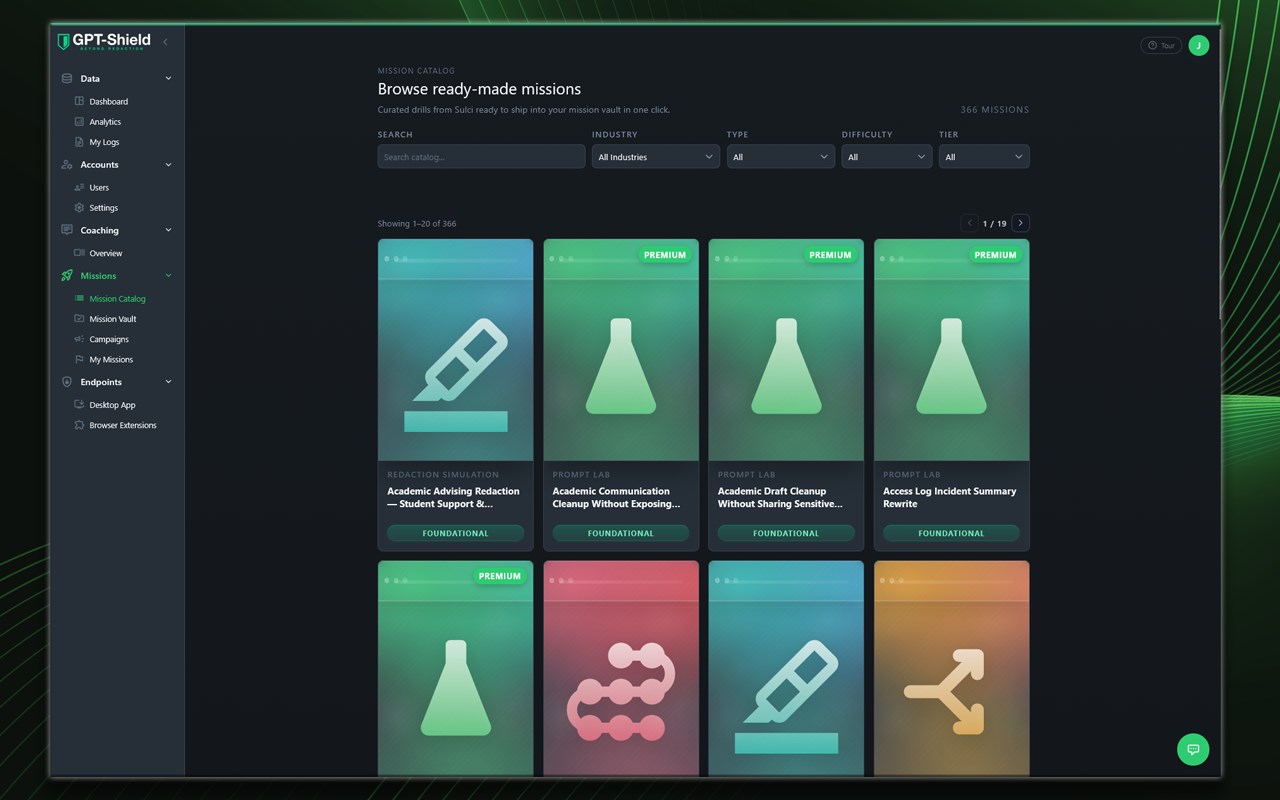
Task: Open the chat support bubble
Action: pos(1193,749)
